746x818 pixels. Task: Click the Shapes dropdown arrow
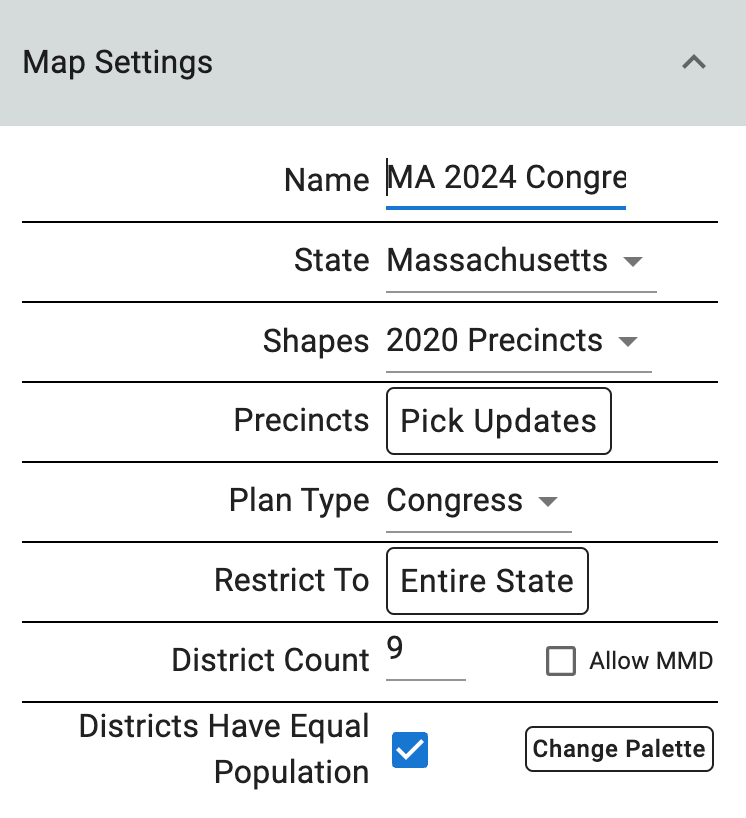point(628,341)
